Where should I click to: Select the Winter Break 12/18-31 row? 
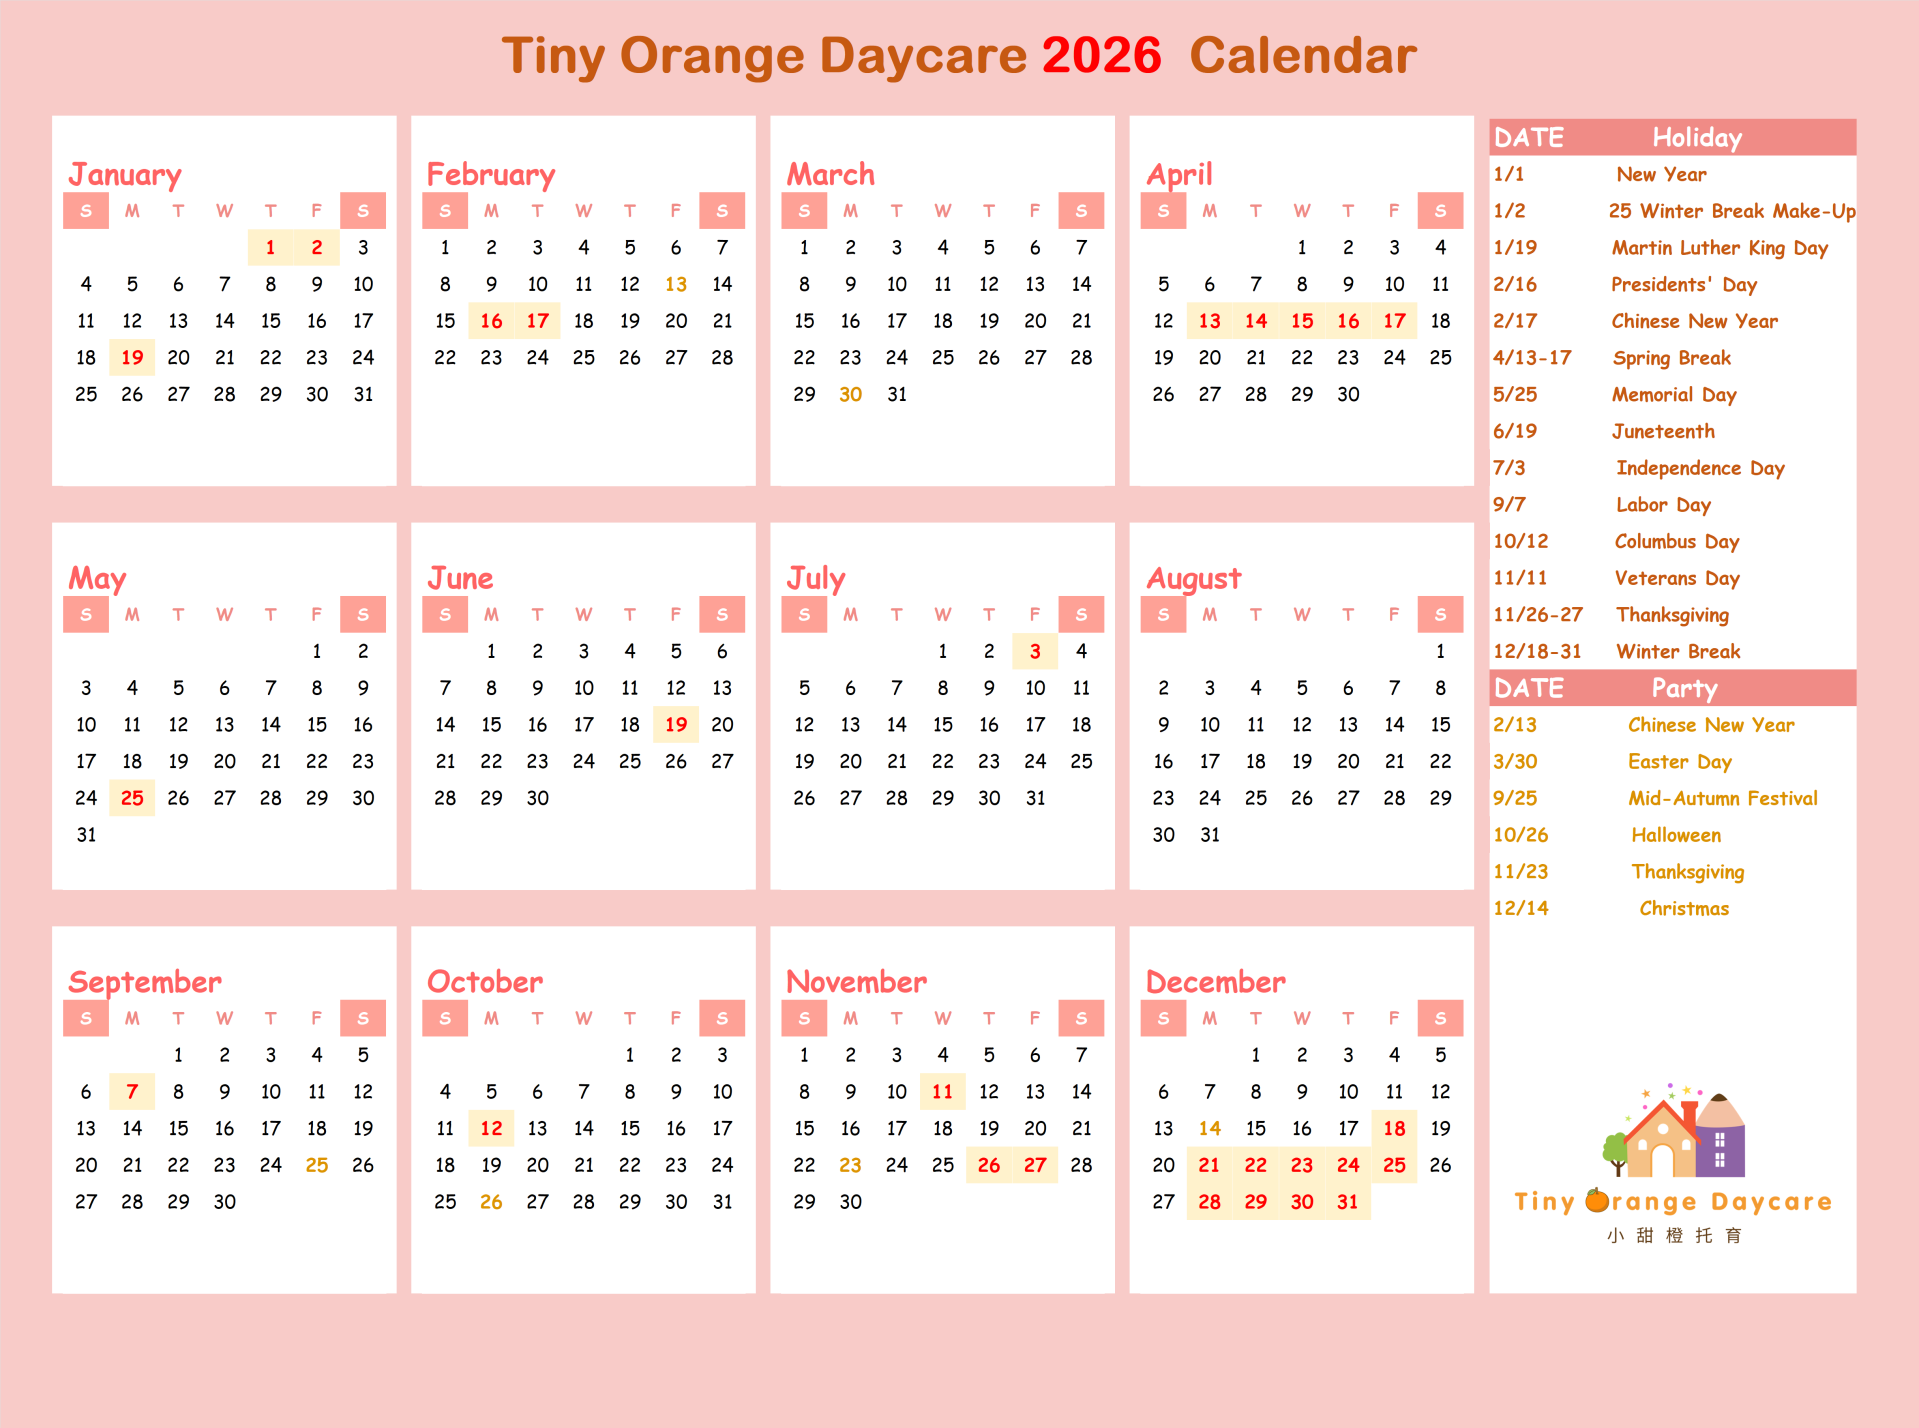(x=1672, y=652)
